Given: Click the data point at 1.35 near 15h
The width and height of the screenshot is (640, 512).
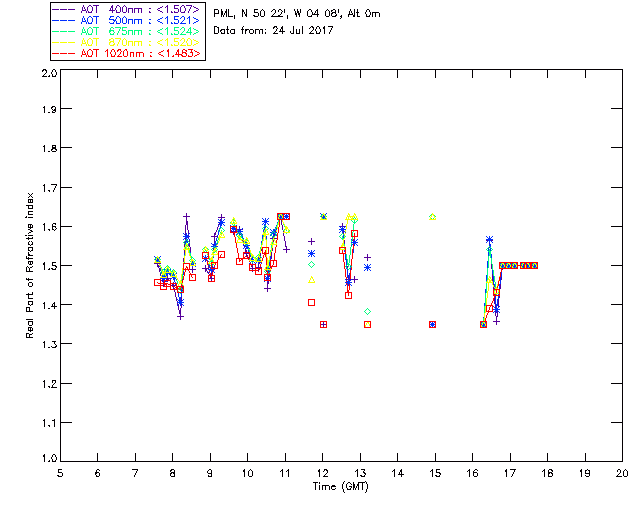Looking at the screenshot, I should pos(433,325).
